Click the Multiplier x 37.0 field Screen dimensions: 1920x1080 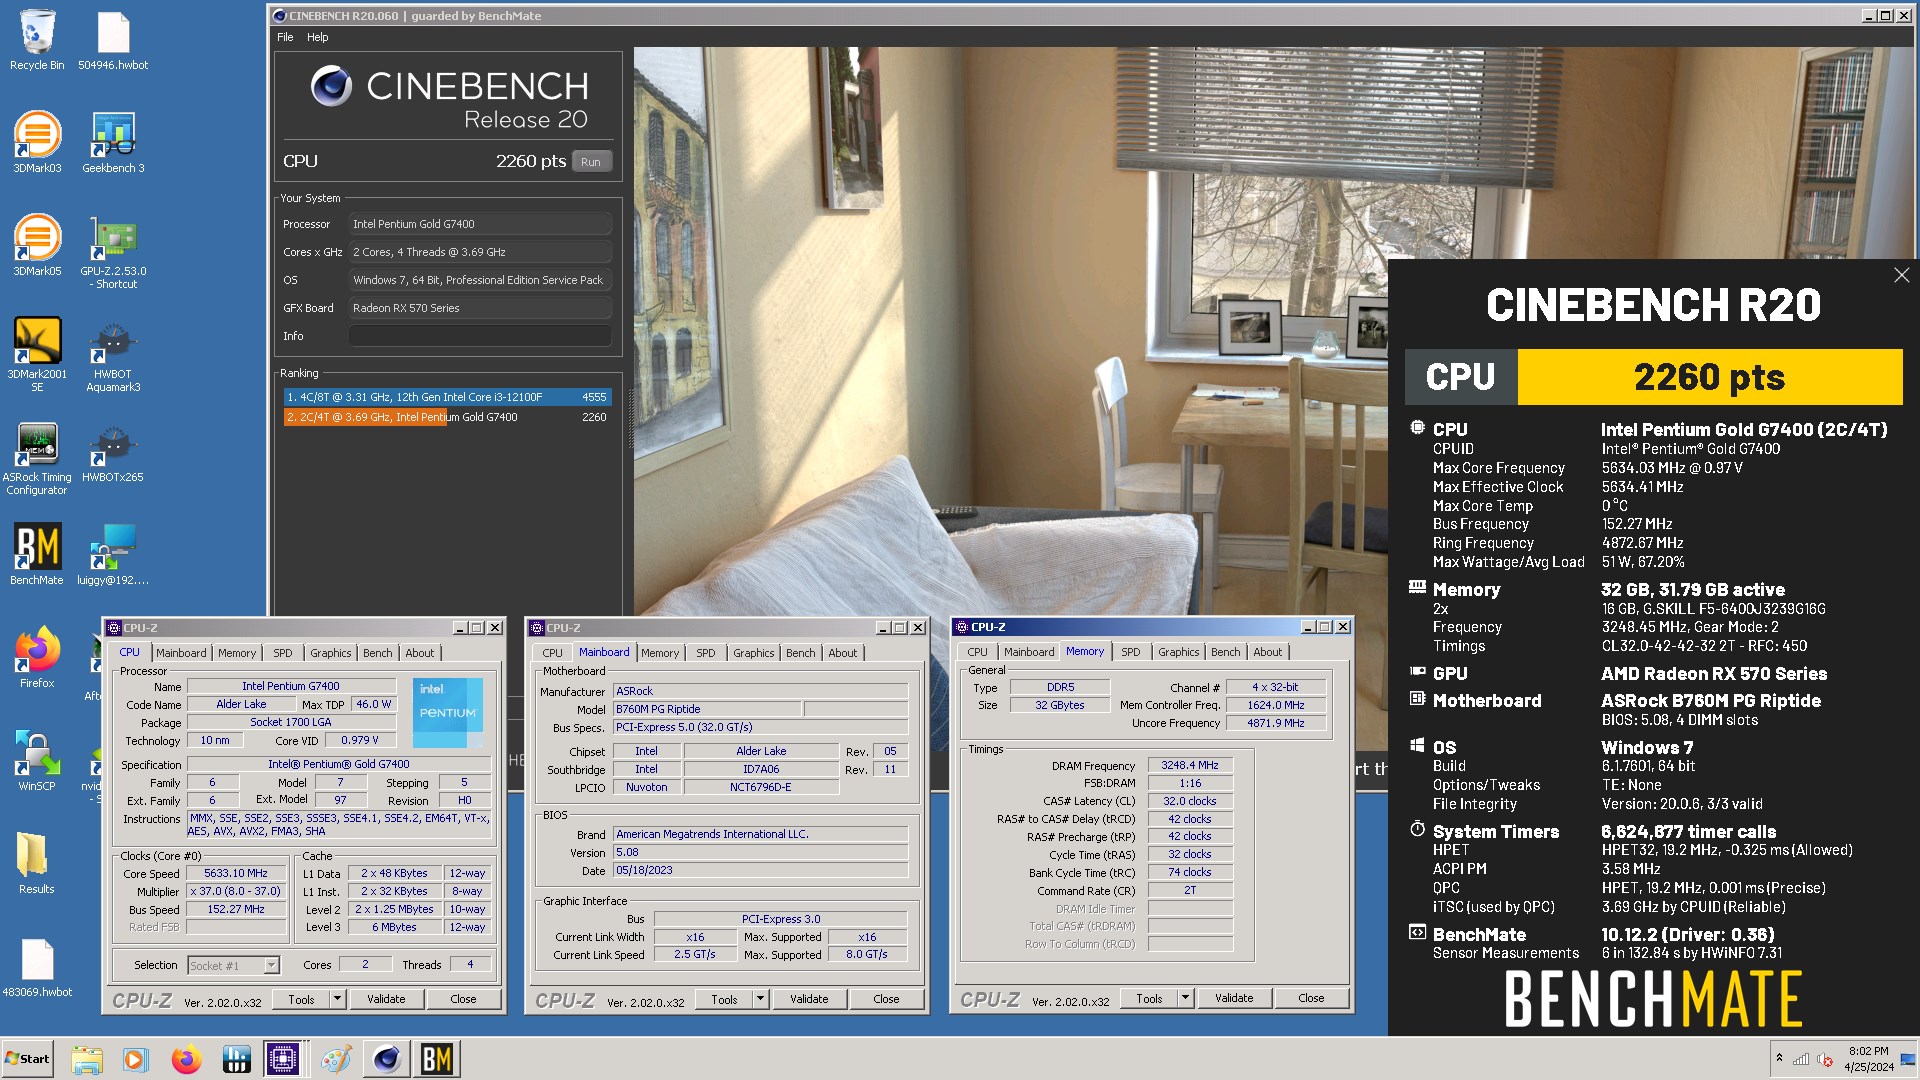236,891
